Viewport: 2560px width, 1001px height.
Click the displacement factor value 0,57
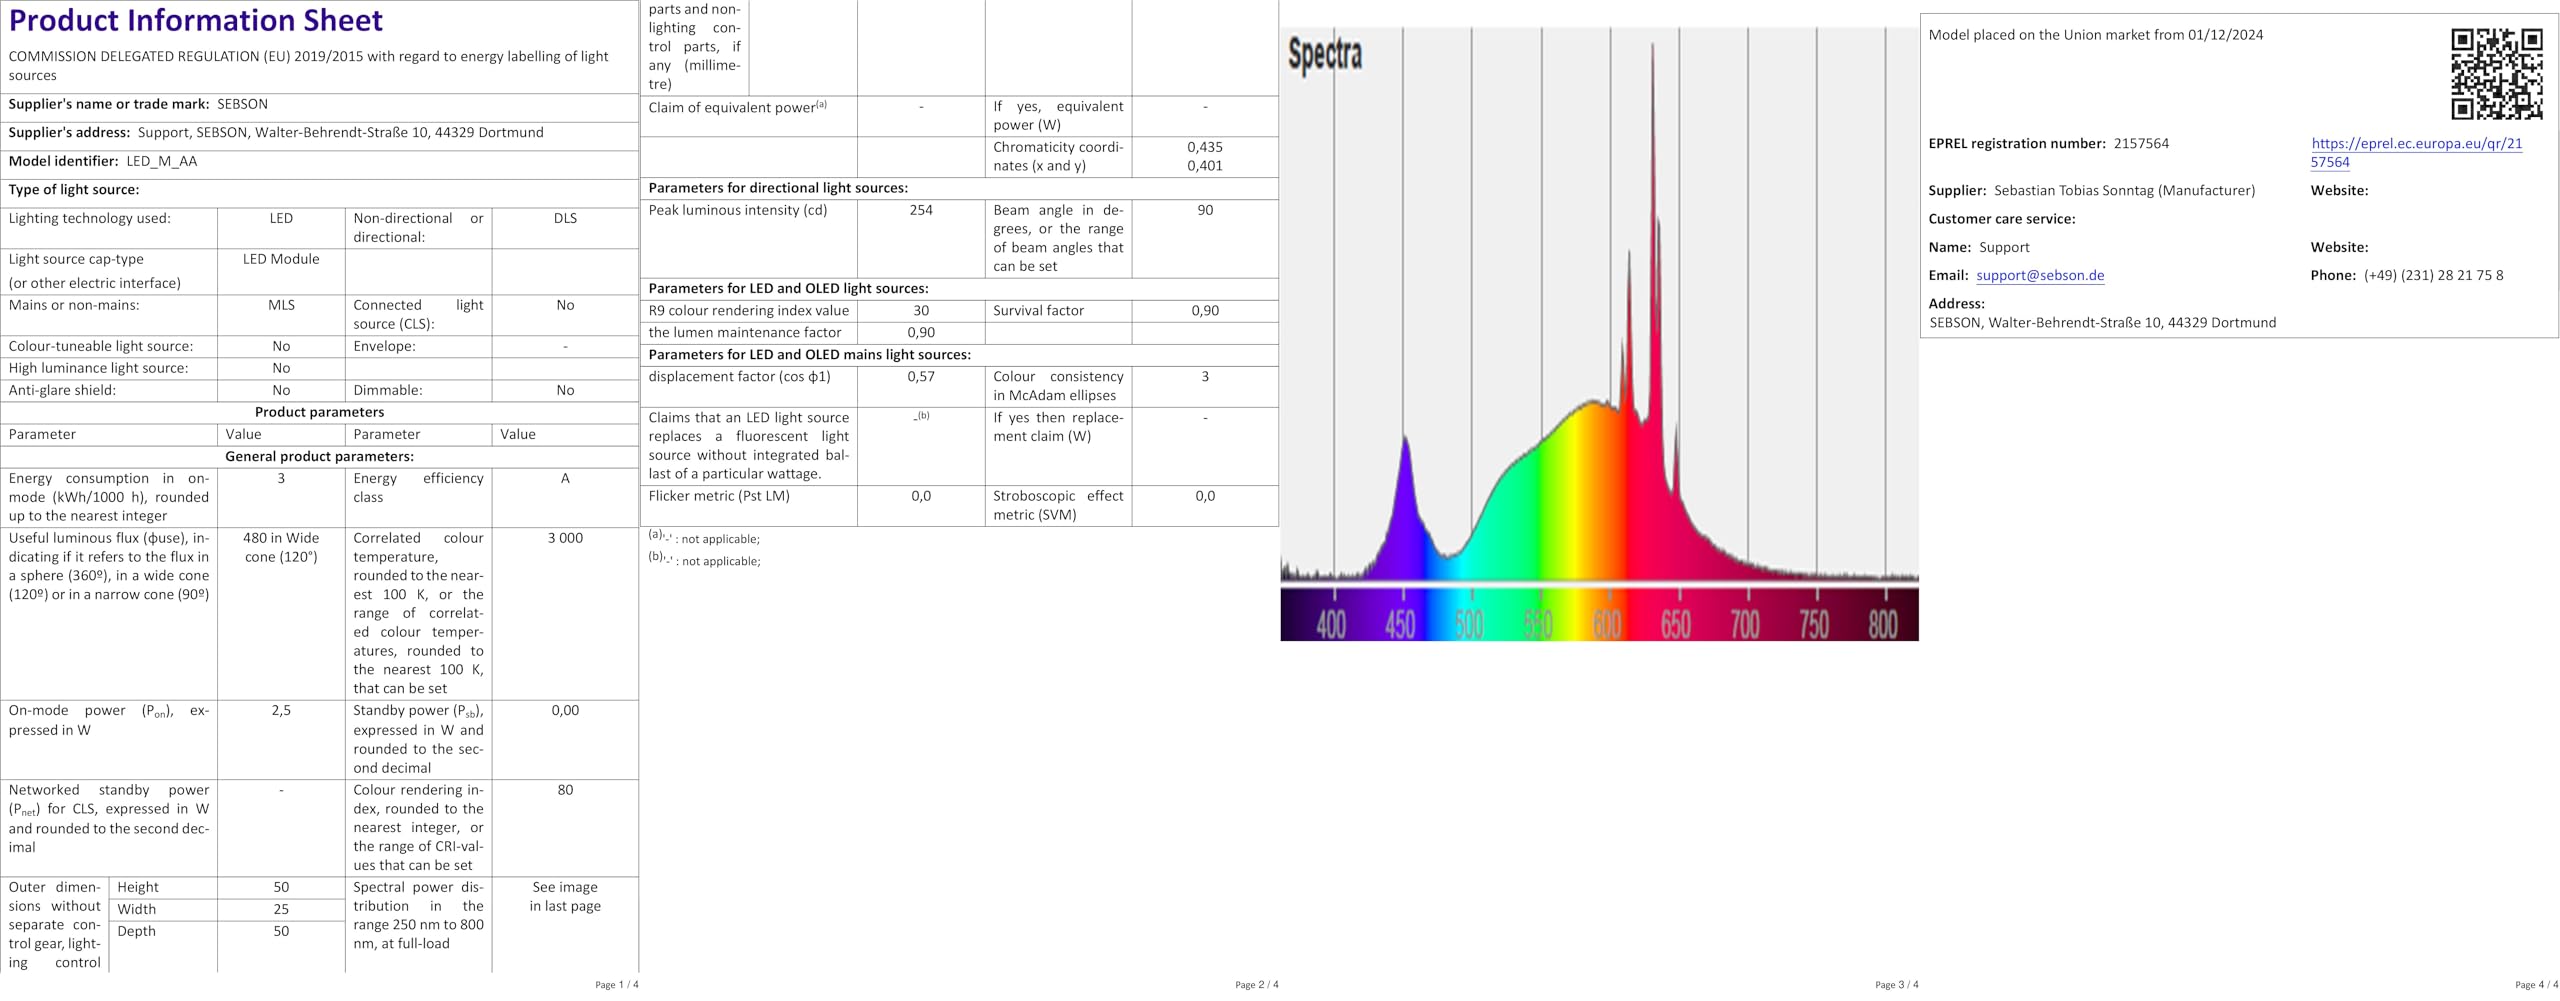(921, 377)
